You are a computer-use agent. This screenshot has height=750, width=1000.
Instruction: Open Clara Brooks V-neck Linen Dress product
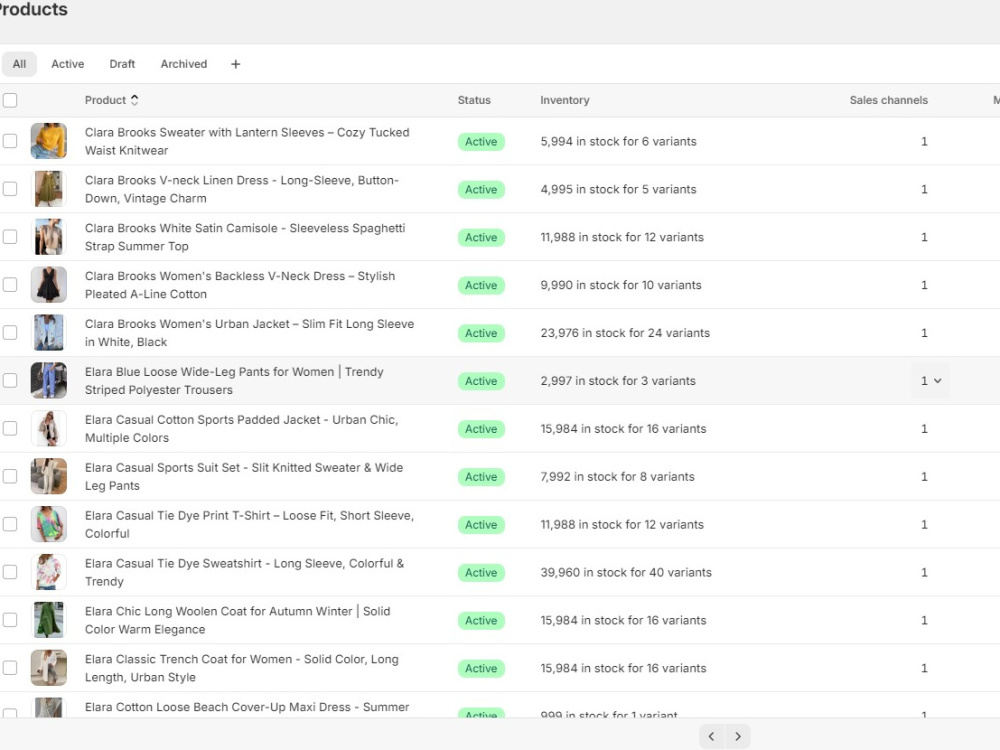point(242,189)
